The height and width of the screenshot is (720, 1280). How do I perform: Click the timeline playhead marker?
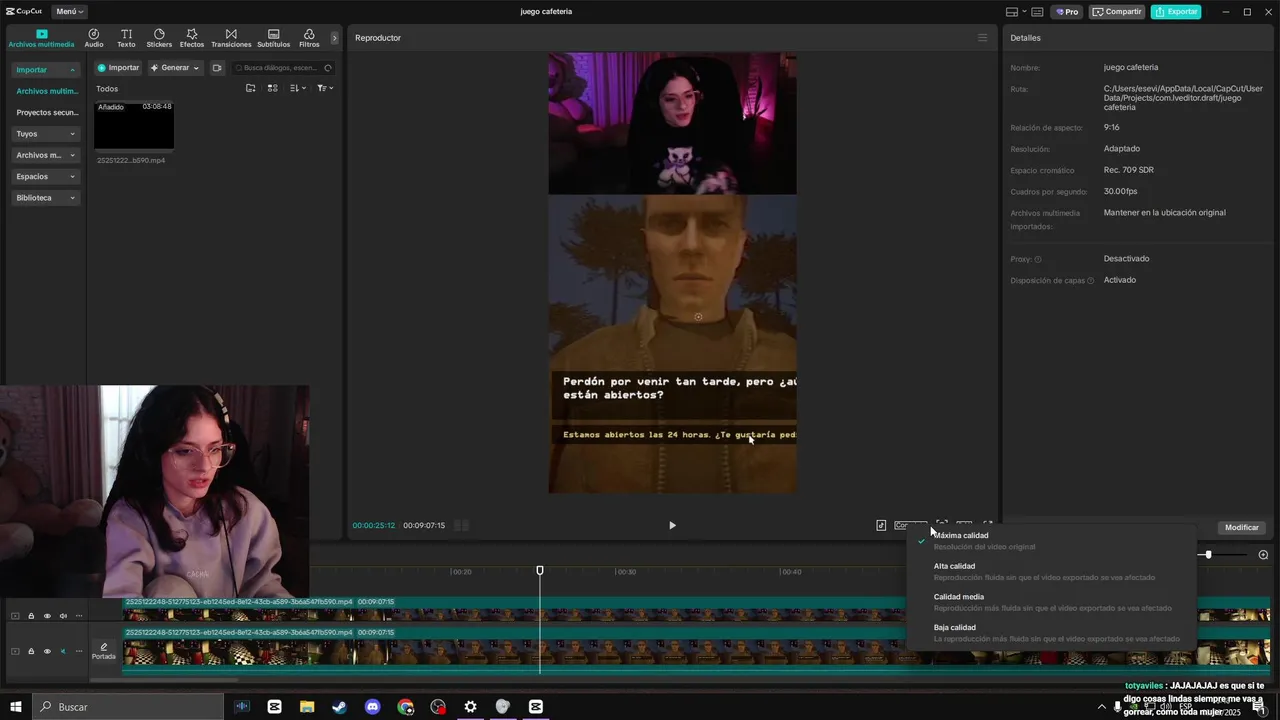540,570
